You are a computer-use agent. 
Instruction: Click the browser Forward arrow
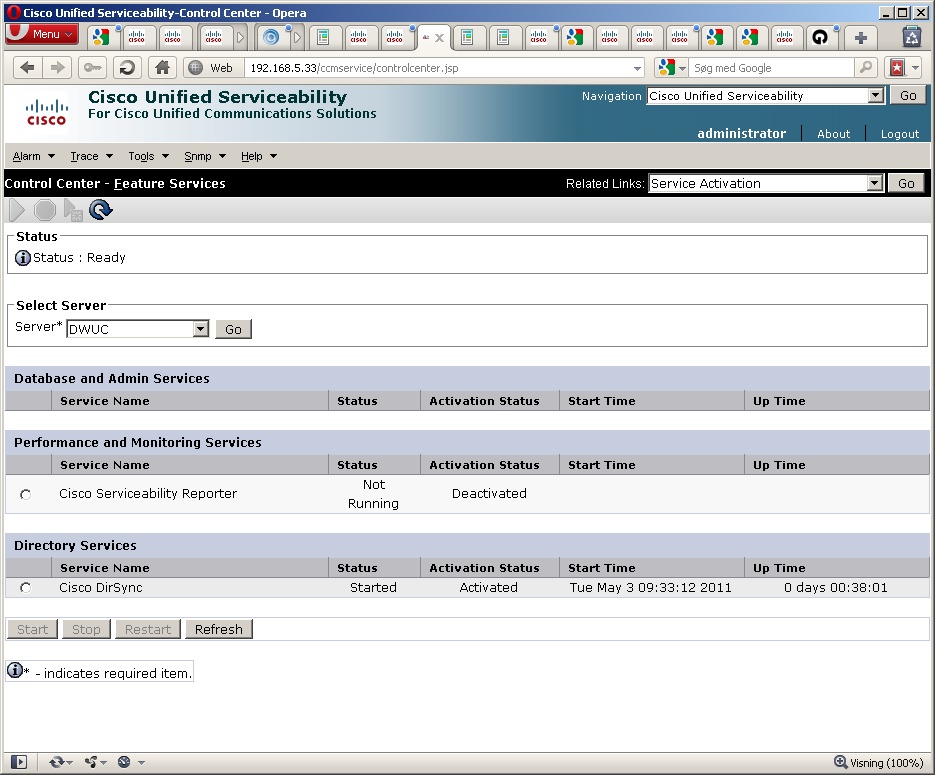[x=57, y=68]
